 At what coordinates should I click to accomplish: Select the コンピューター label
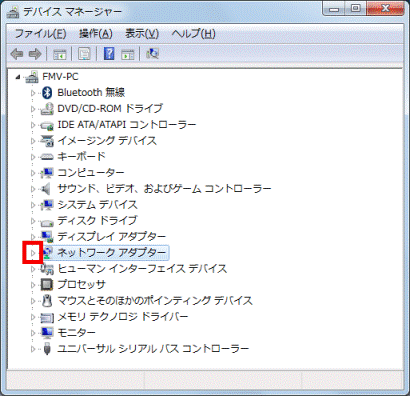click(91, 173)
